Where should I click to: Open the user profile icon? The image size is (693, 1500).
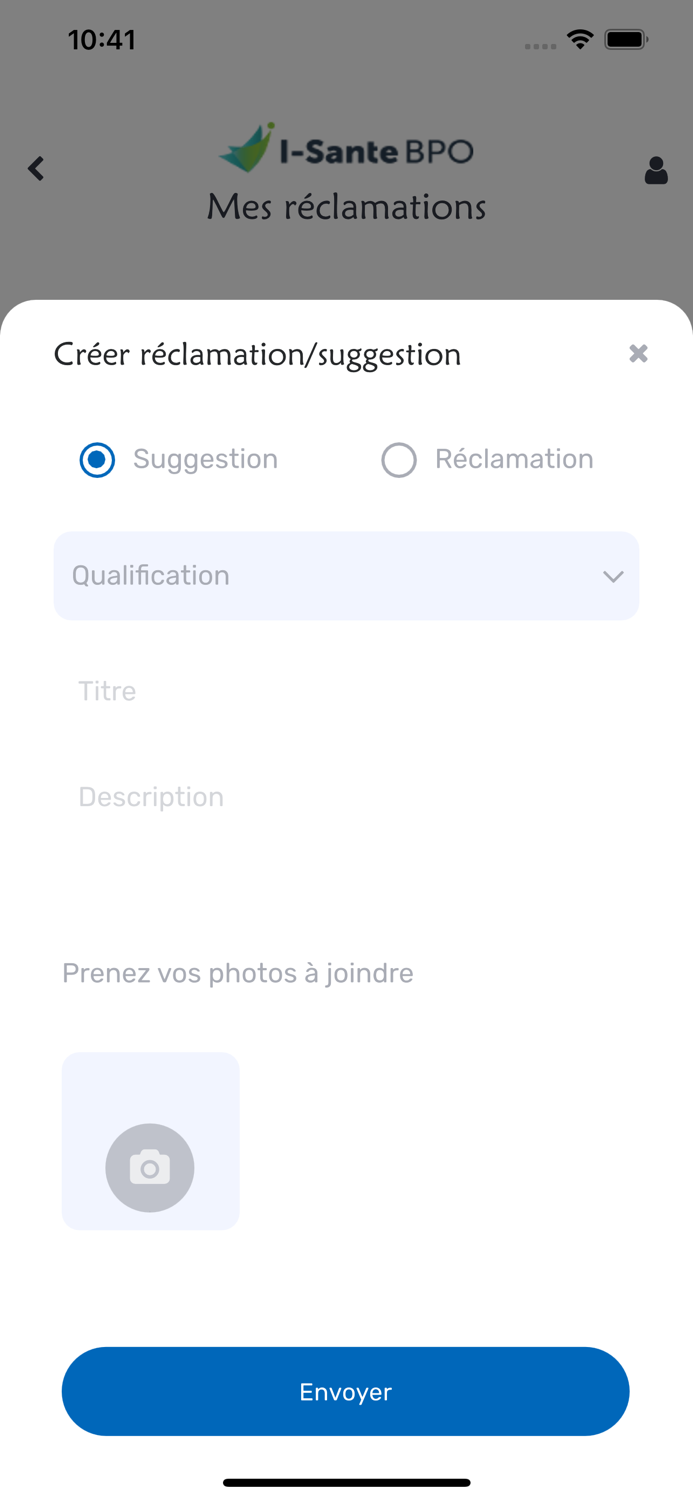tap(656, 170)
